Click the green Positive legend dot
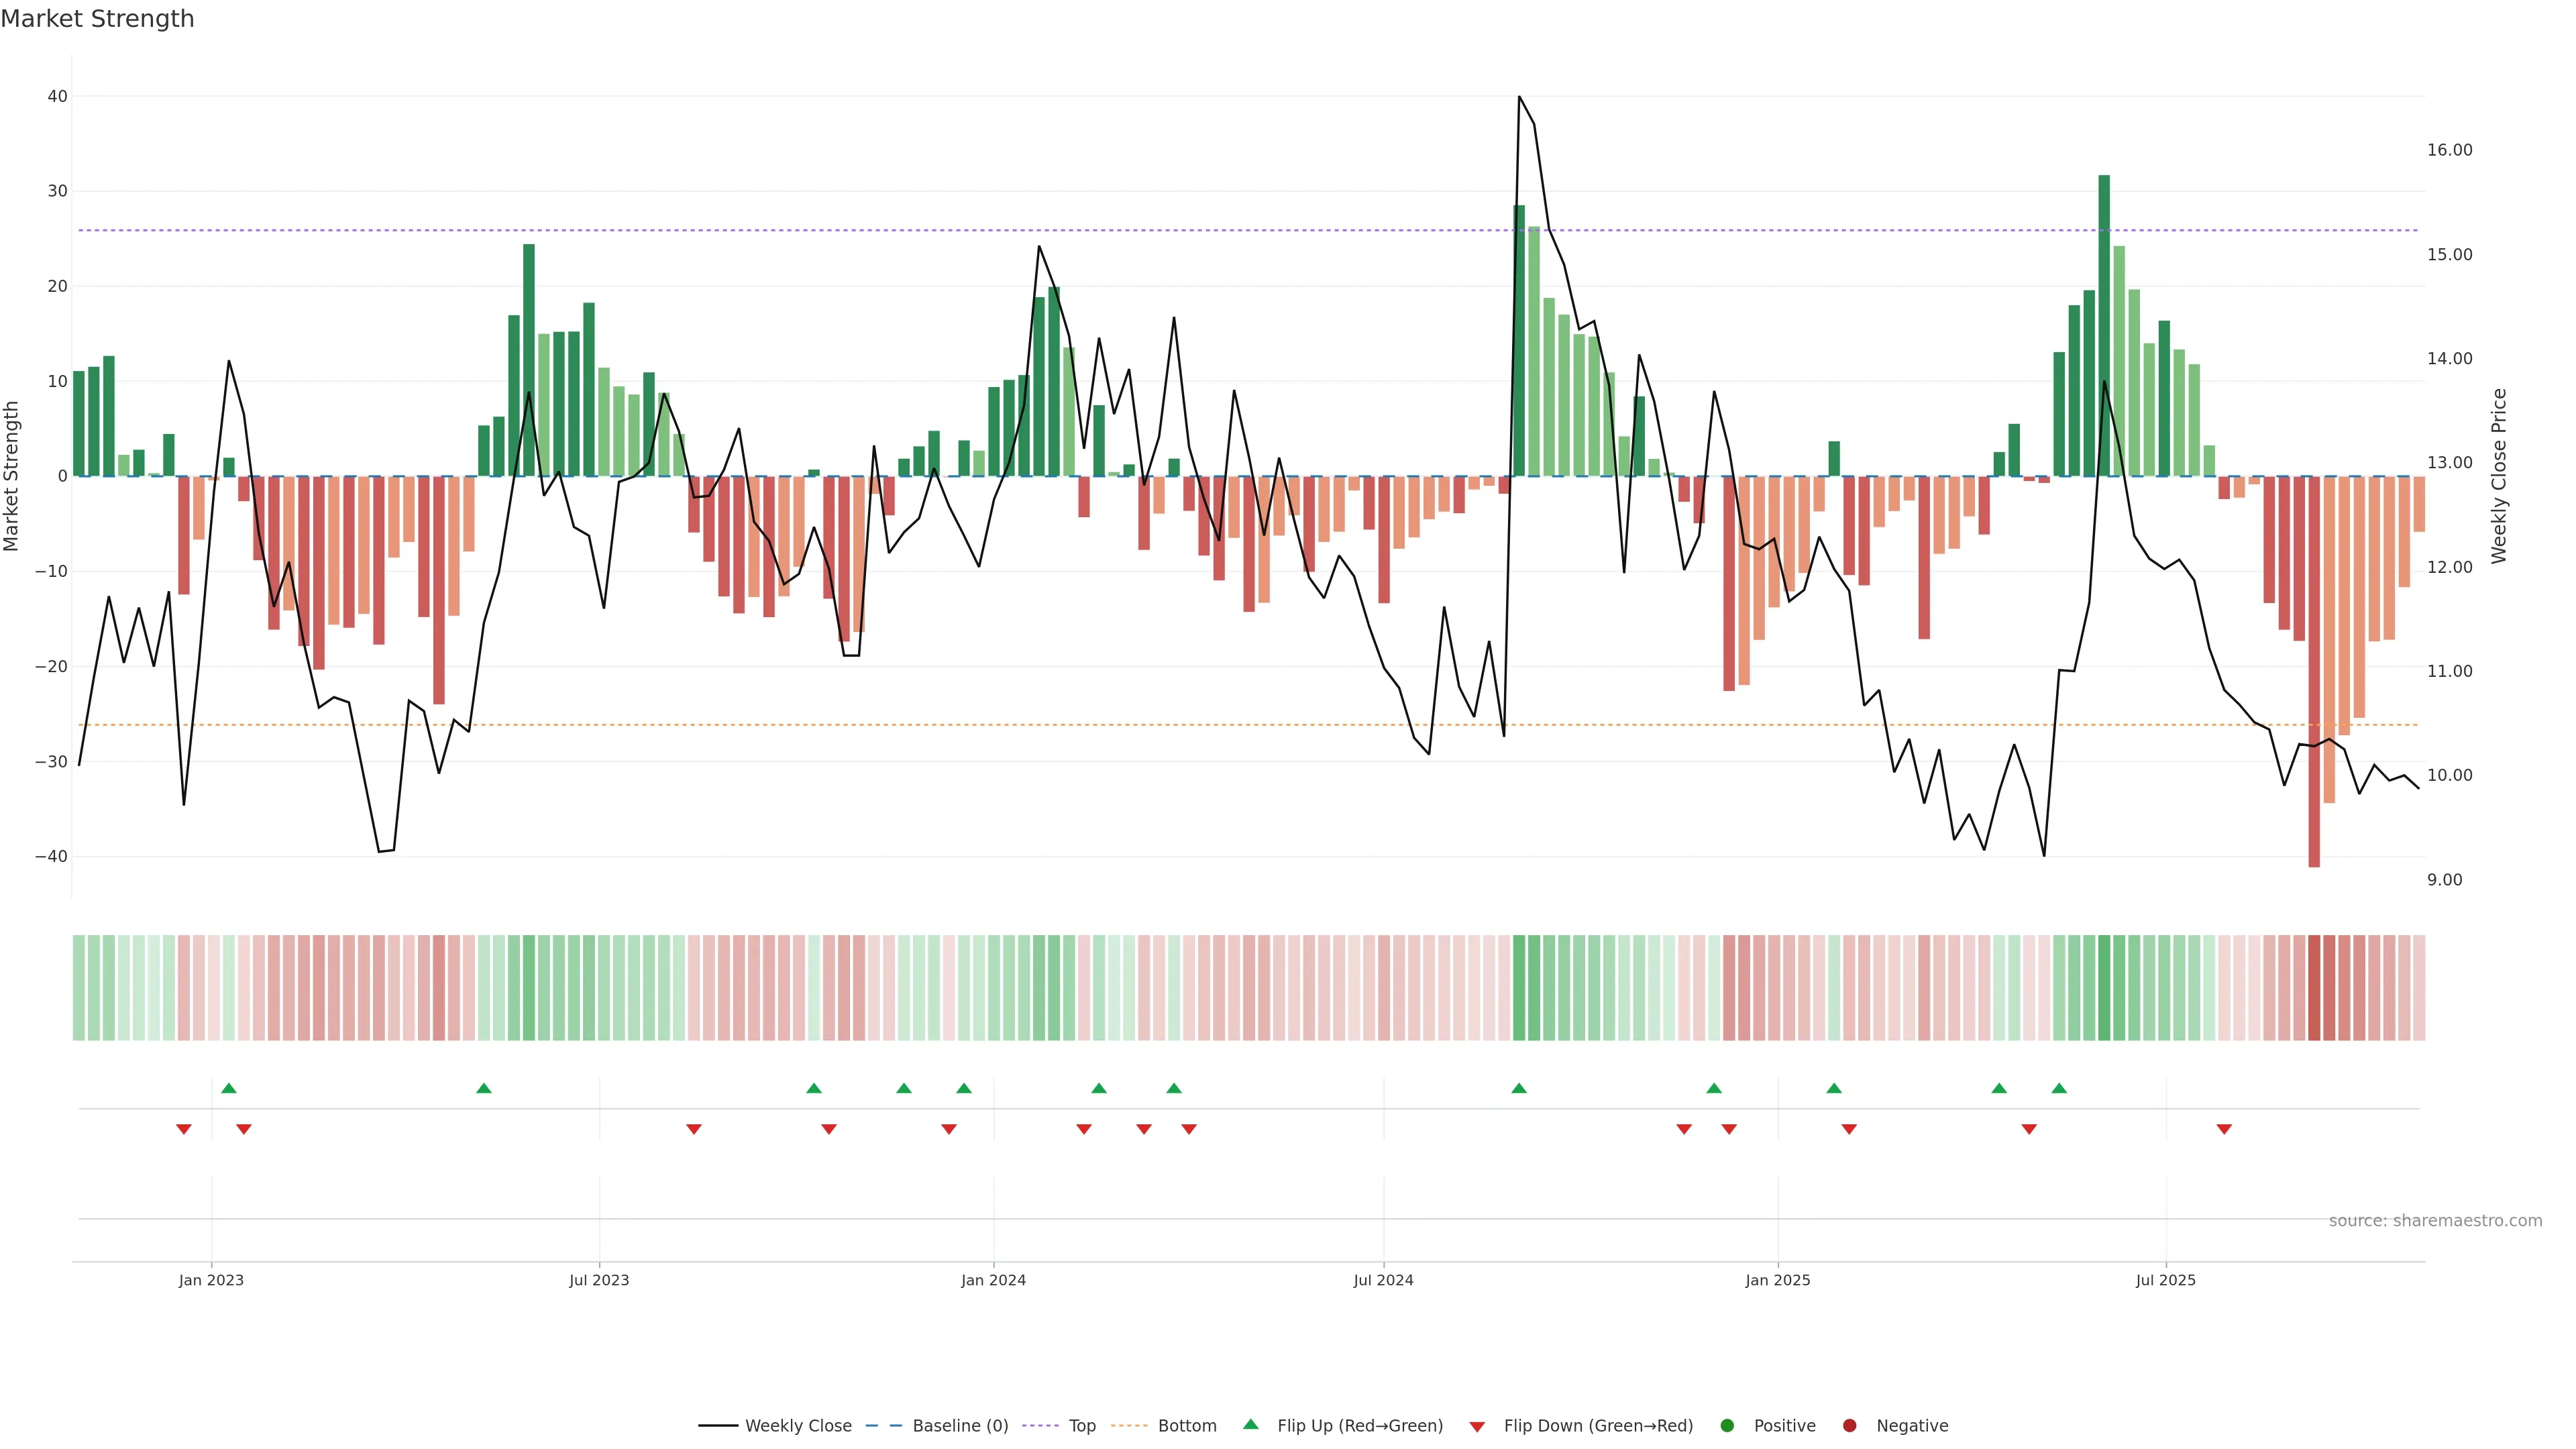2576x1449 pixels. (x=1727, y=1426)
